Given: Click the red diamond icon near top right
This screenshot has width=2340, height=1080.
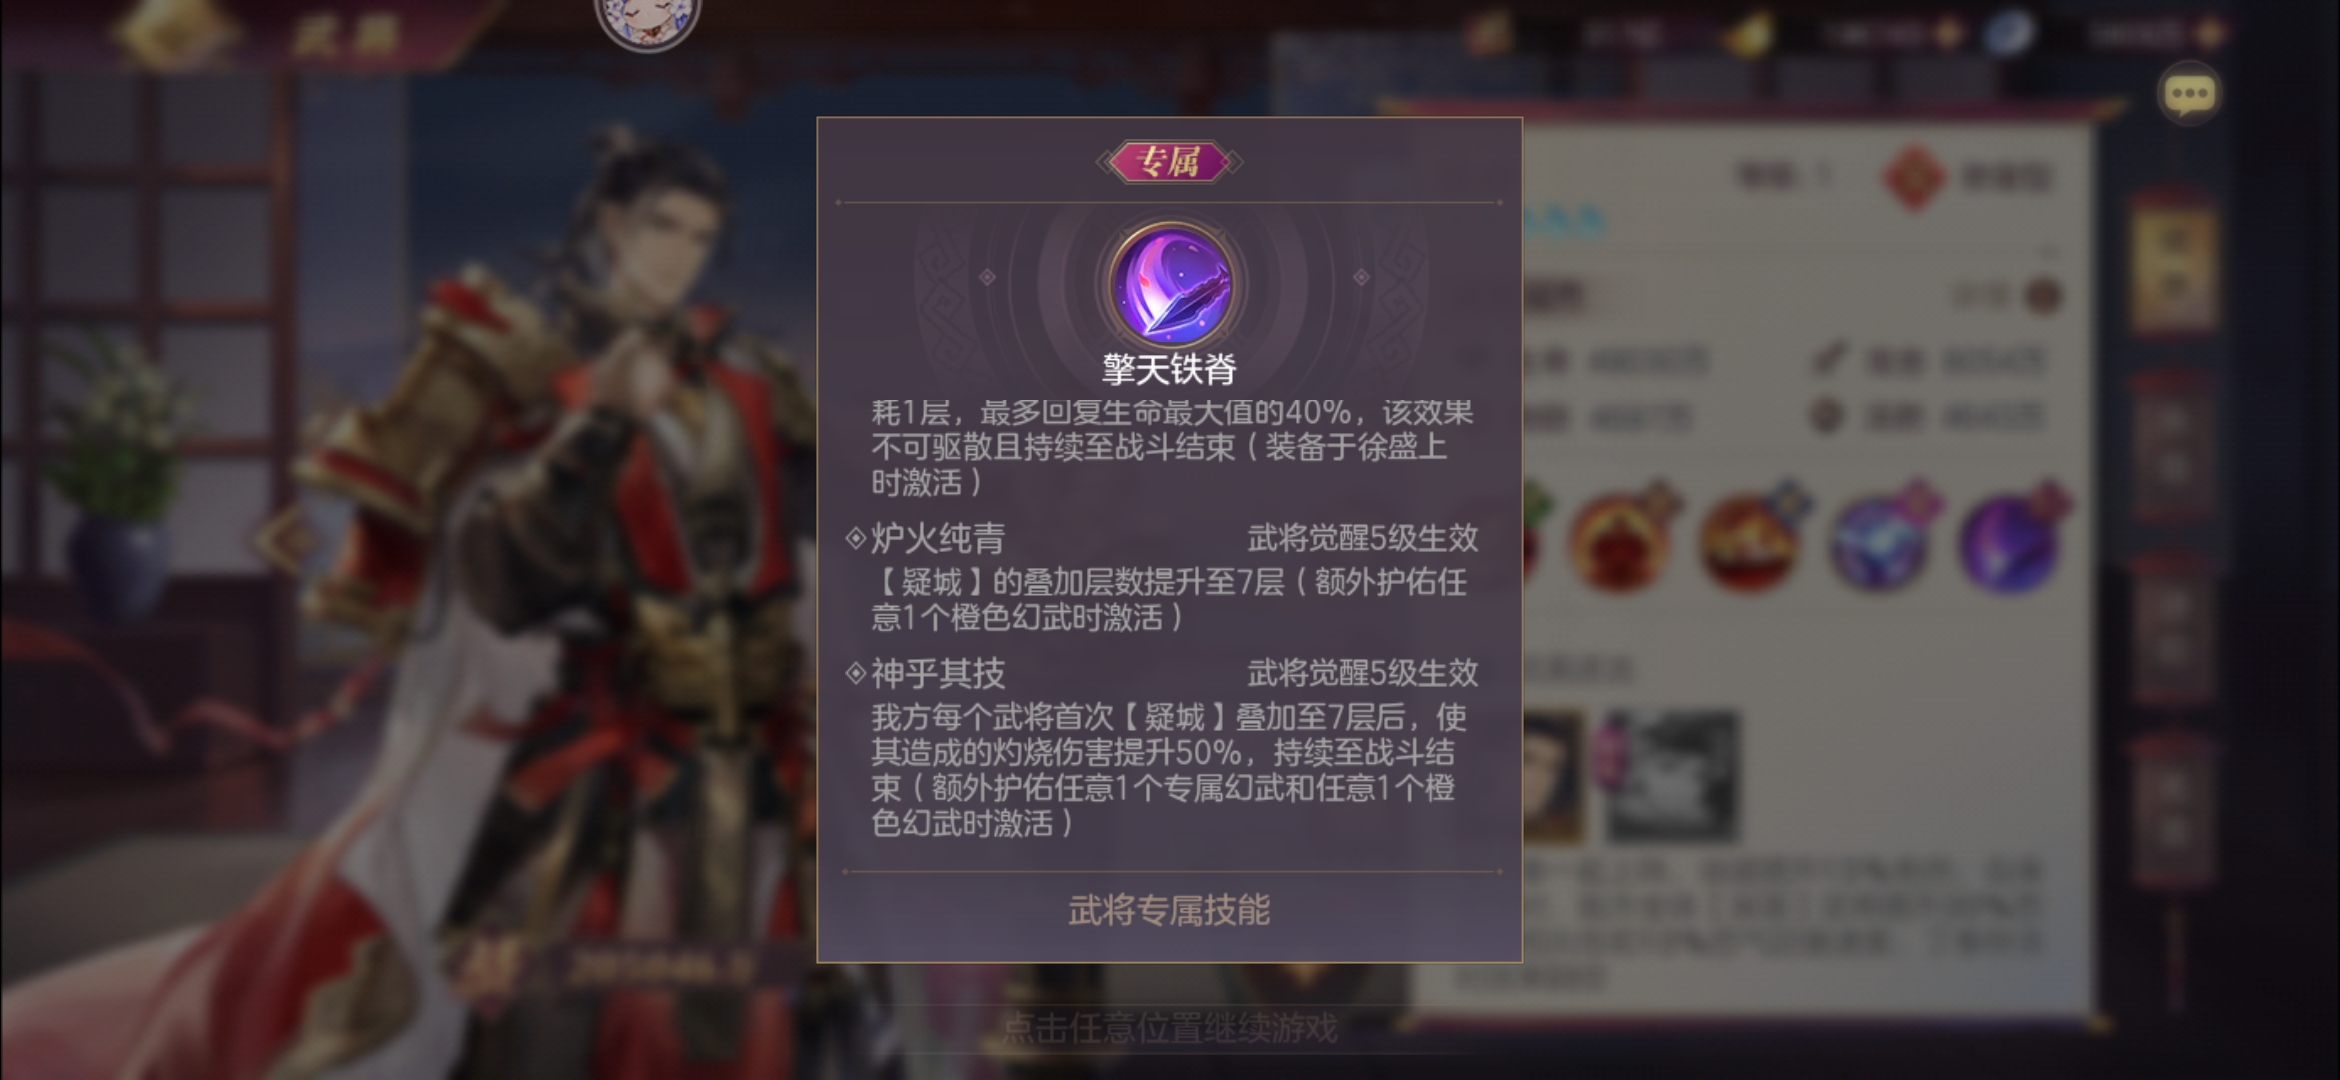Looking at the screenshot, I should tap(1912, 177).
